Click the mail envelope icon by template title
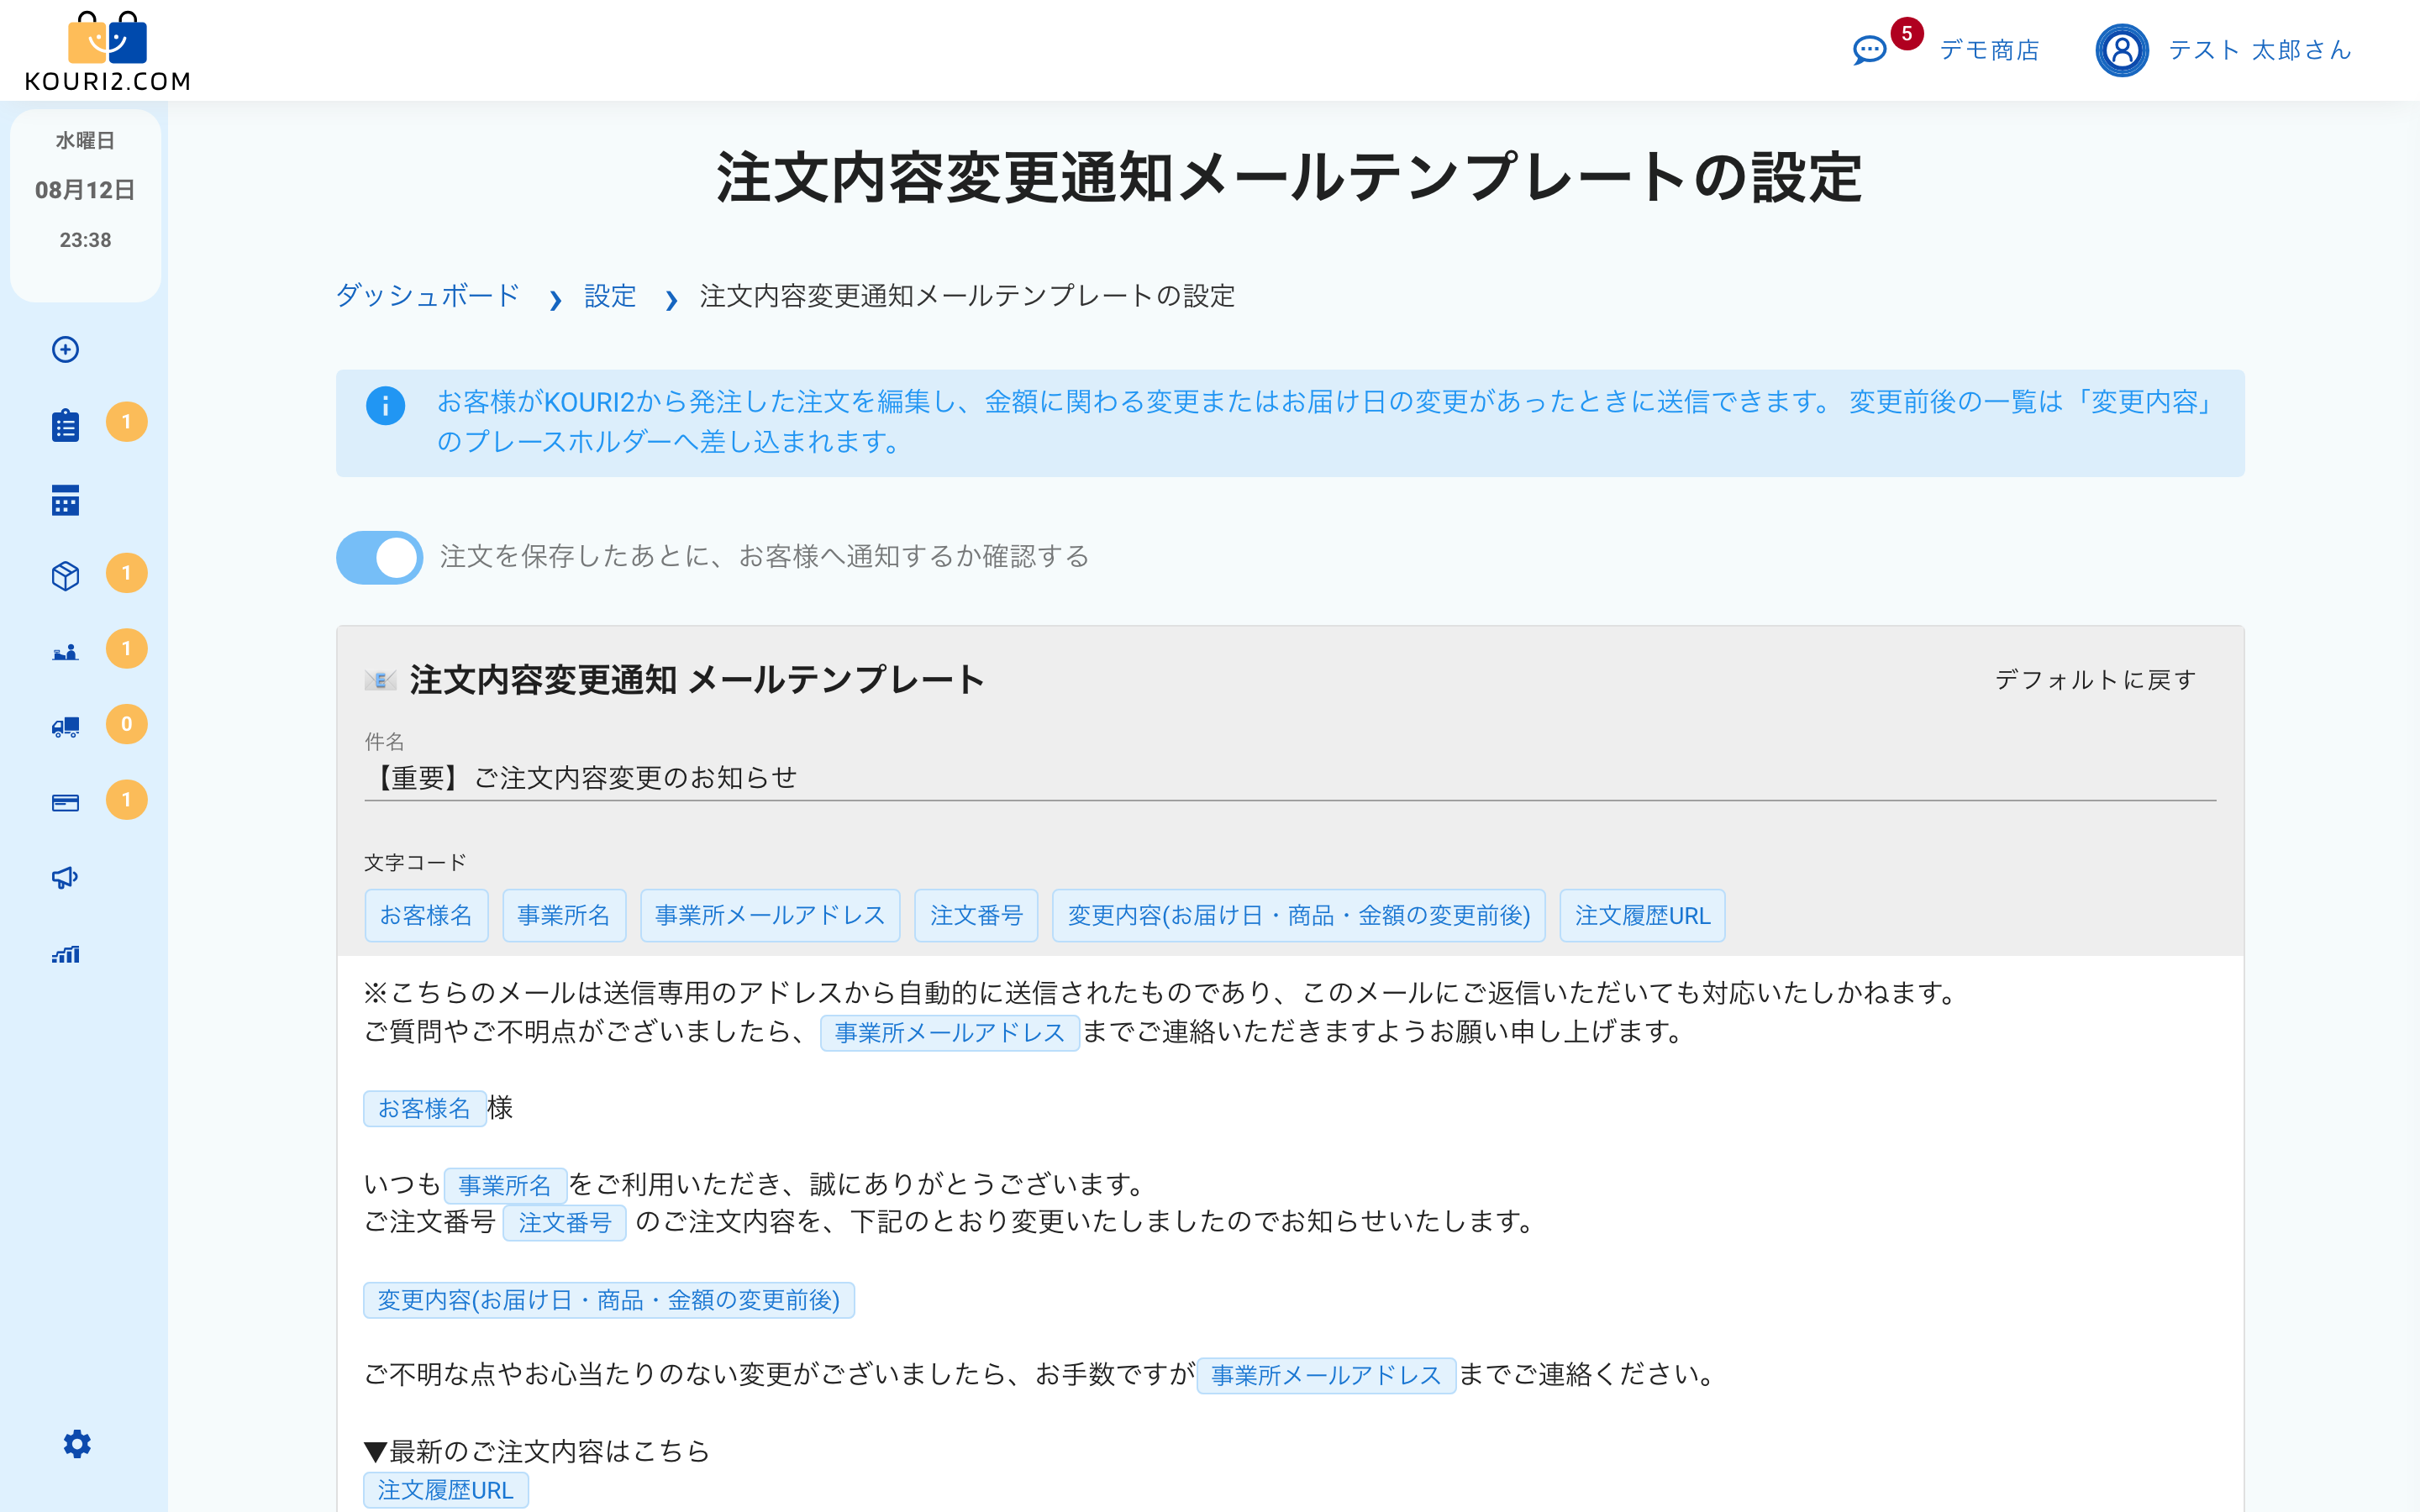2420x1512 pixels. click(x=380, y=681)
